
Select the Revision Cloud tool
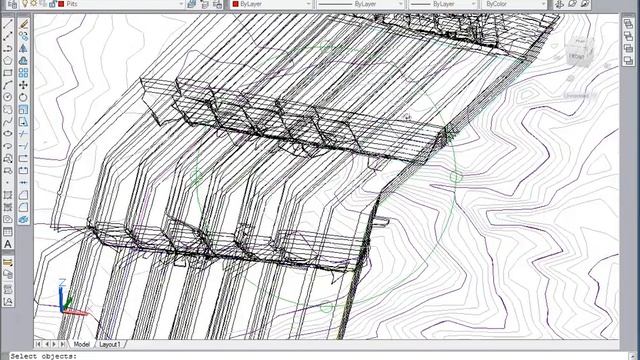point(8,109)
